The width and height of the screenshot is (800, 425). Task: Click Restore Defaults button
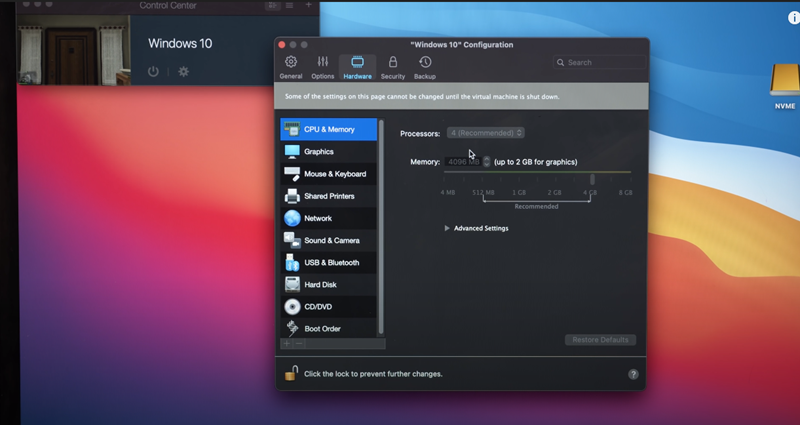click(x=601, y=340)
